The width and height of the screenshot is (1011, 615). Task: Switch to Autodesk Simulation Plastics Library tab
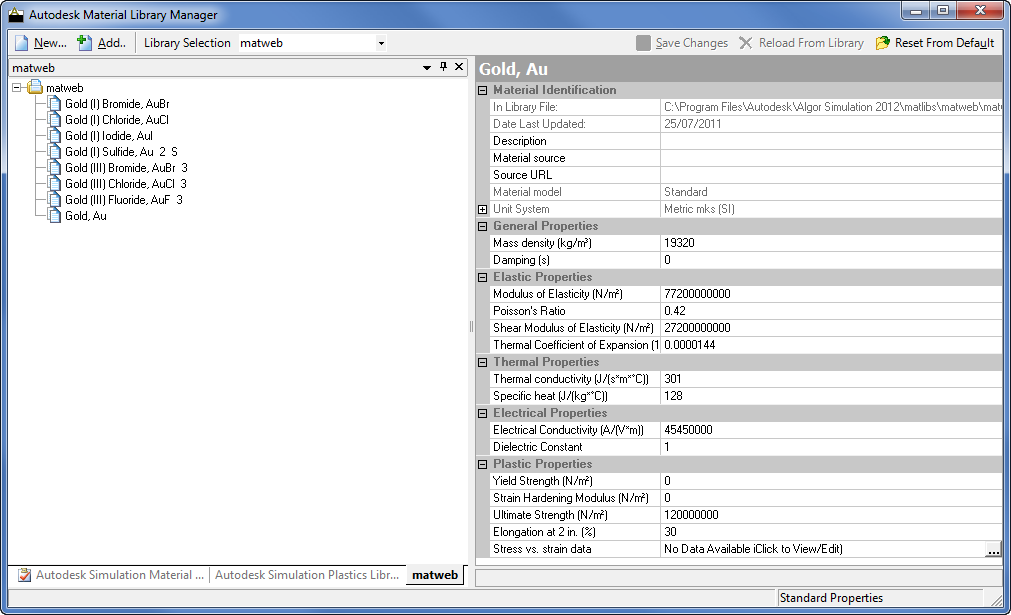point(307,575)
